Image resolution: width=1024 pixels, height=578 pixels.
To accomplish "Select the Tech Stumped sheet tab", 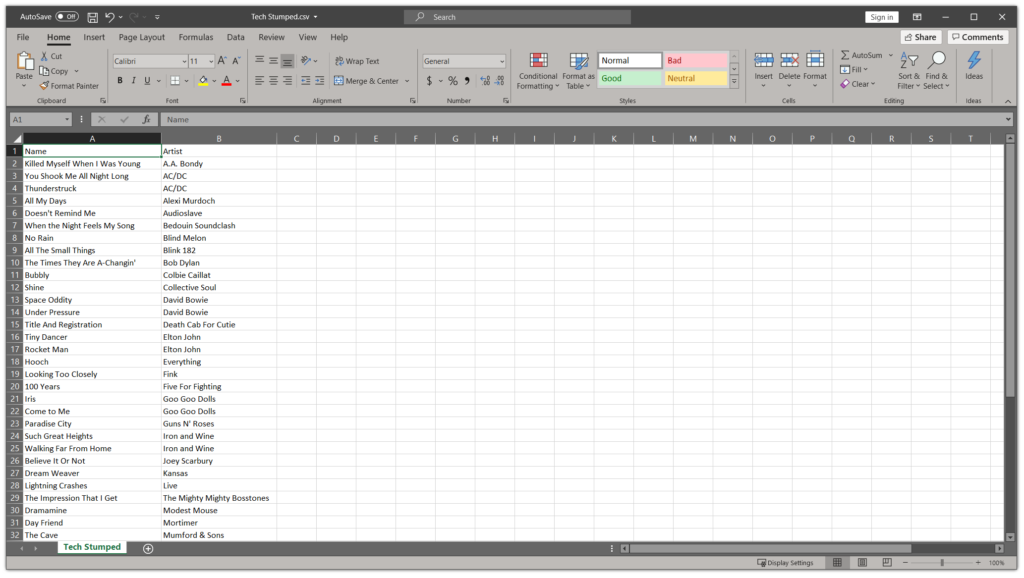I will click(91, 547).
